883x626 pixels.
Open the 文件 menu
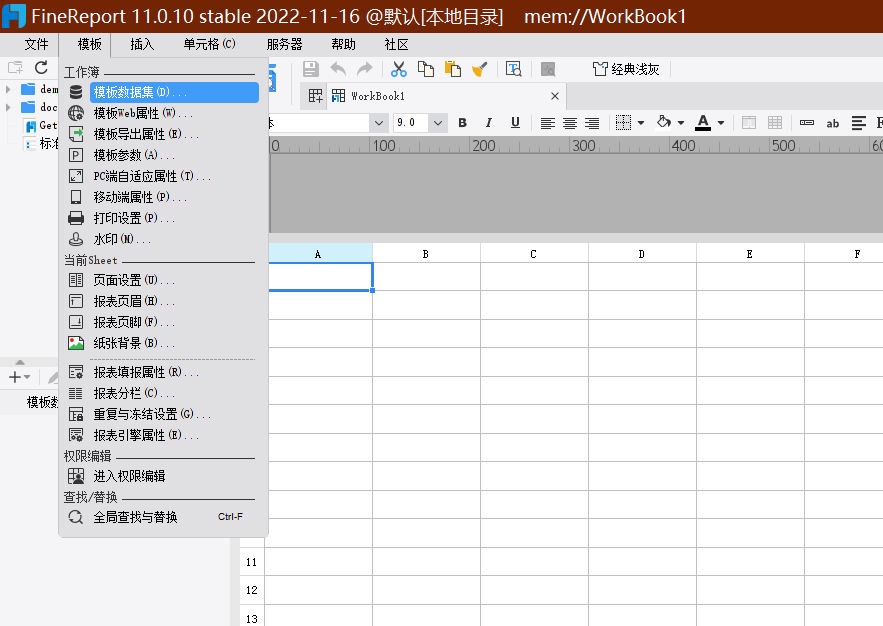[x=37, y=44]
